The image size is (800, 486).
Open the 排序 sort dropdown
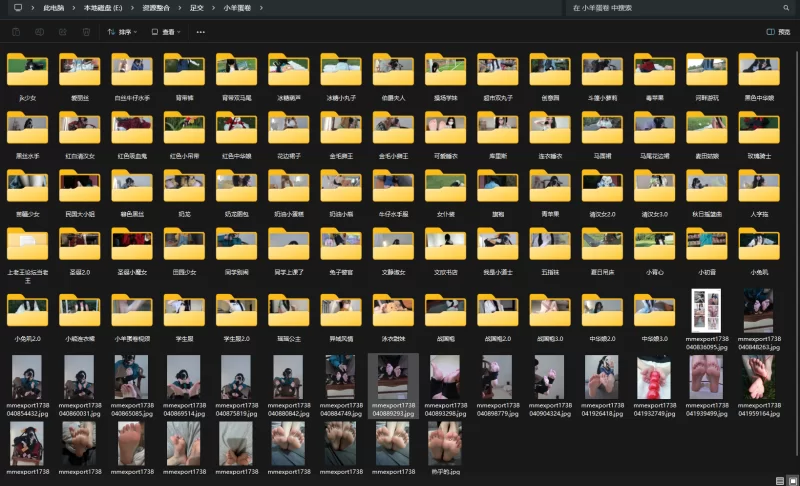point(122,32)
